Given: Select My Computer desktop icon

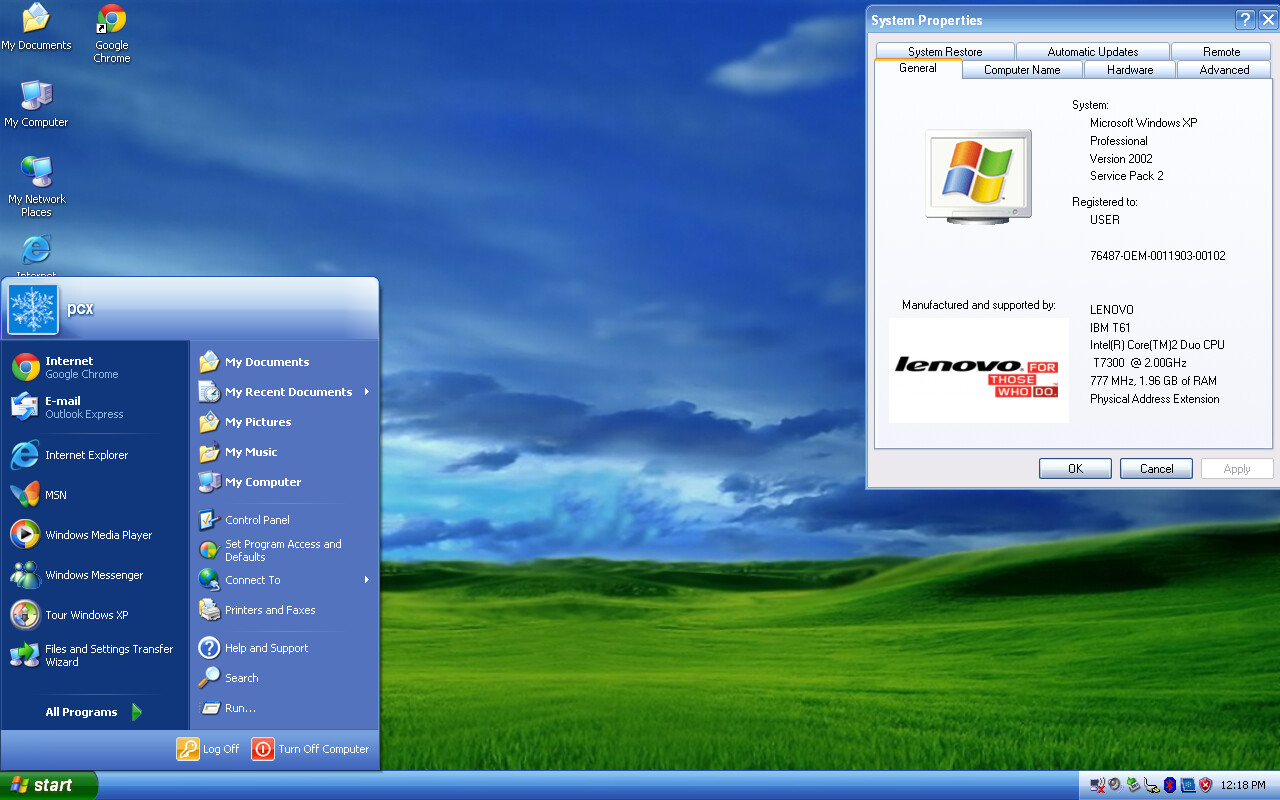Looking at the screenshot, I should (36, 104).
